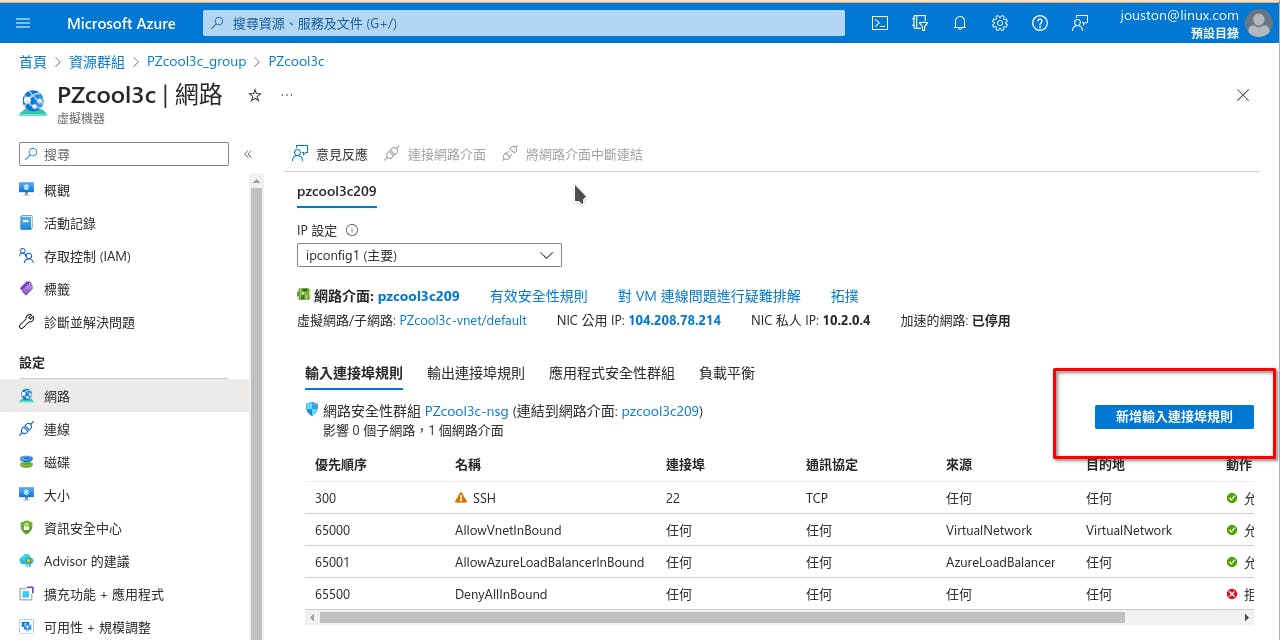Open portal settings gear icon

tap(1000, 23)
